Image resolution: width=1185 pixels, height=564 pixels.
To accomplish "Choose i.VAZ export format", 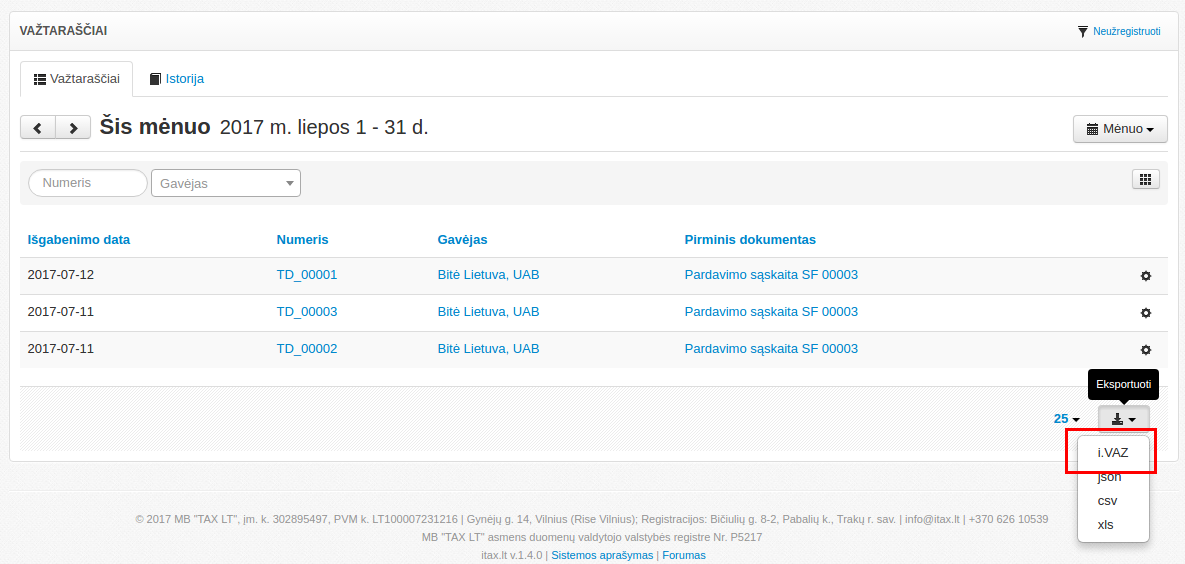I will point(1112,452).
